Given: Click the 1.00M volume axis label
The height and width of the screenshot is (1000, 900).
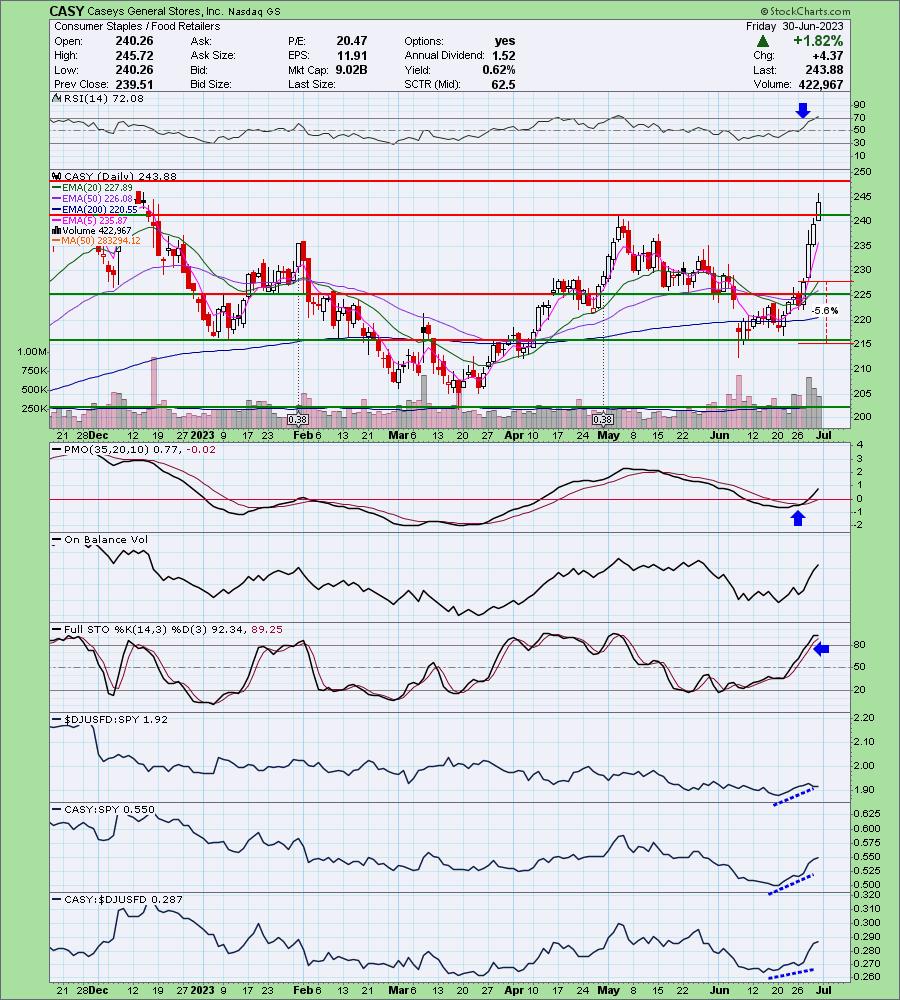Looking at the screenshot, I should click(33, 352).
